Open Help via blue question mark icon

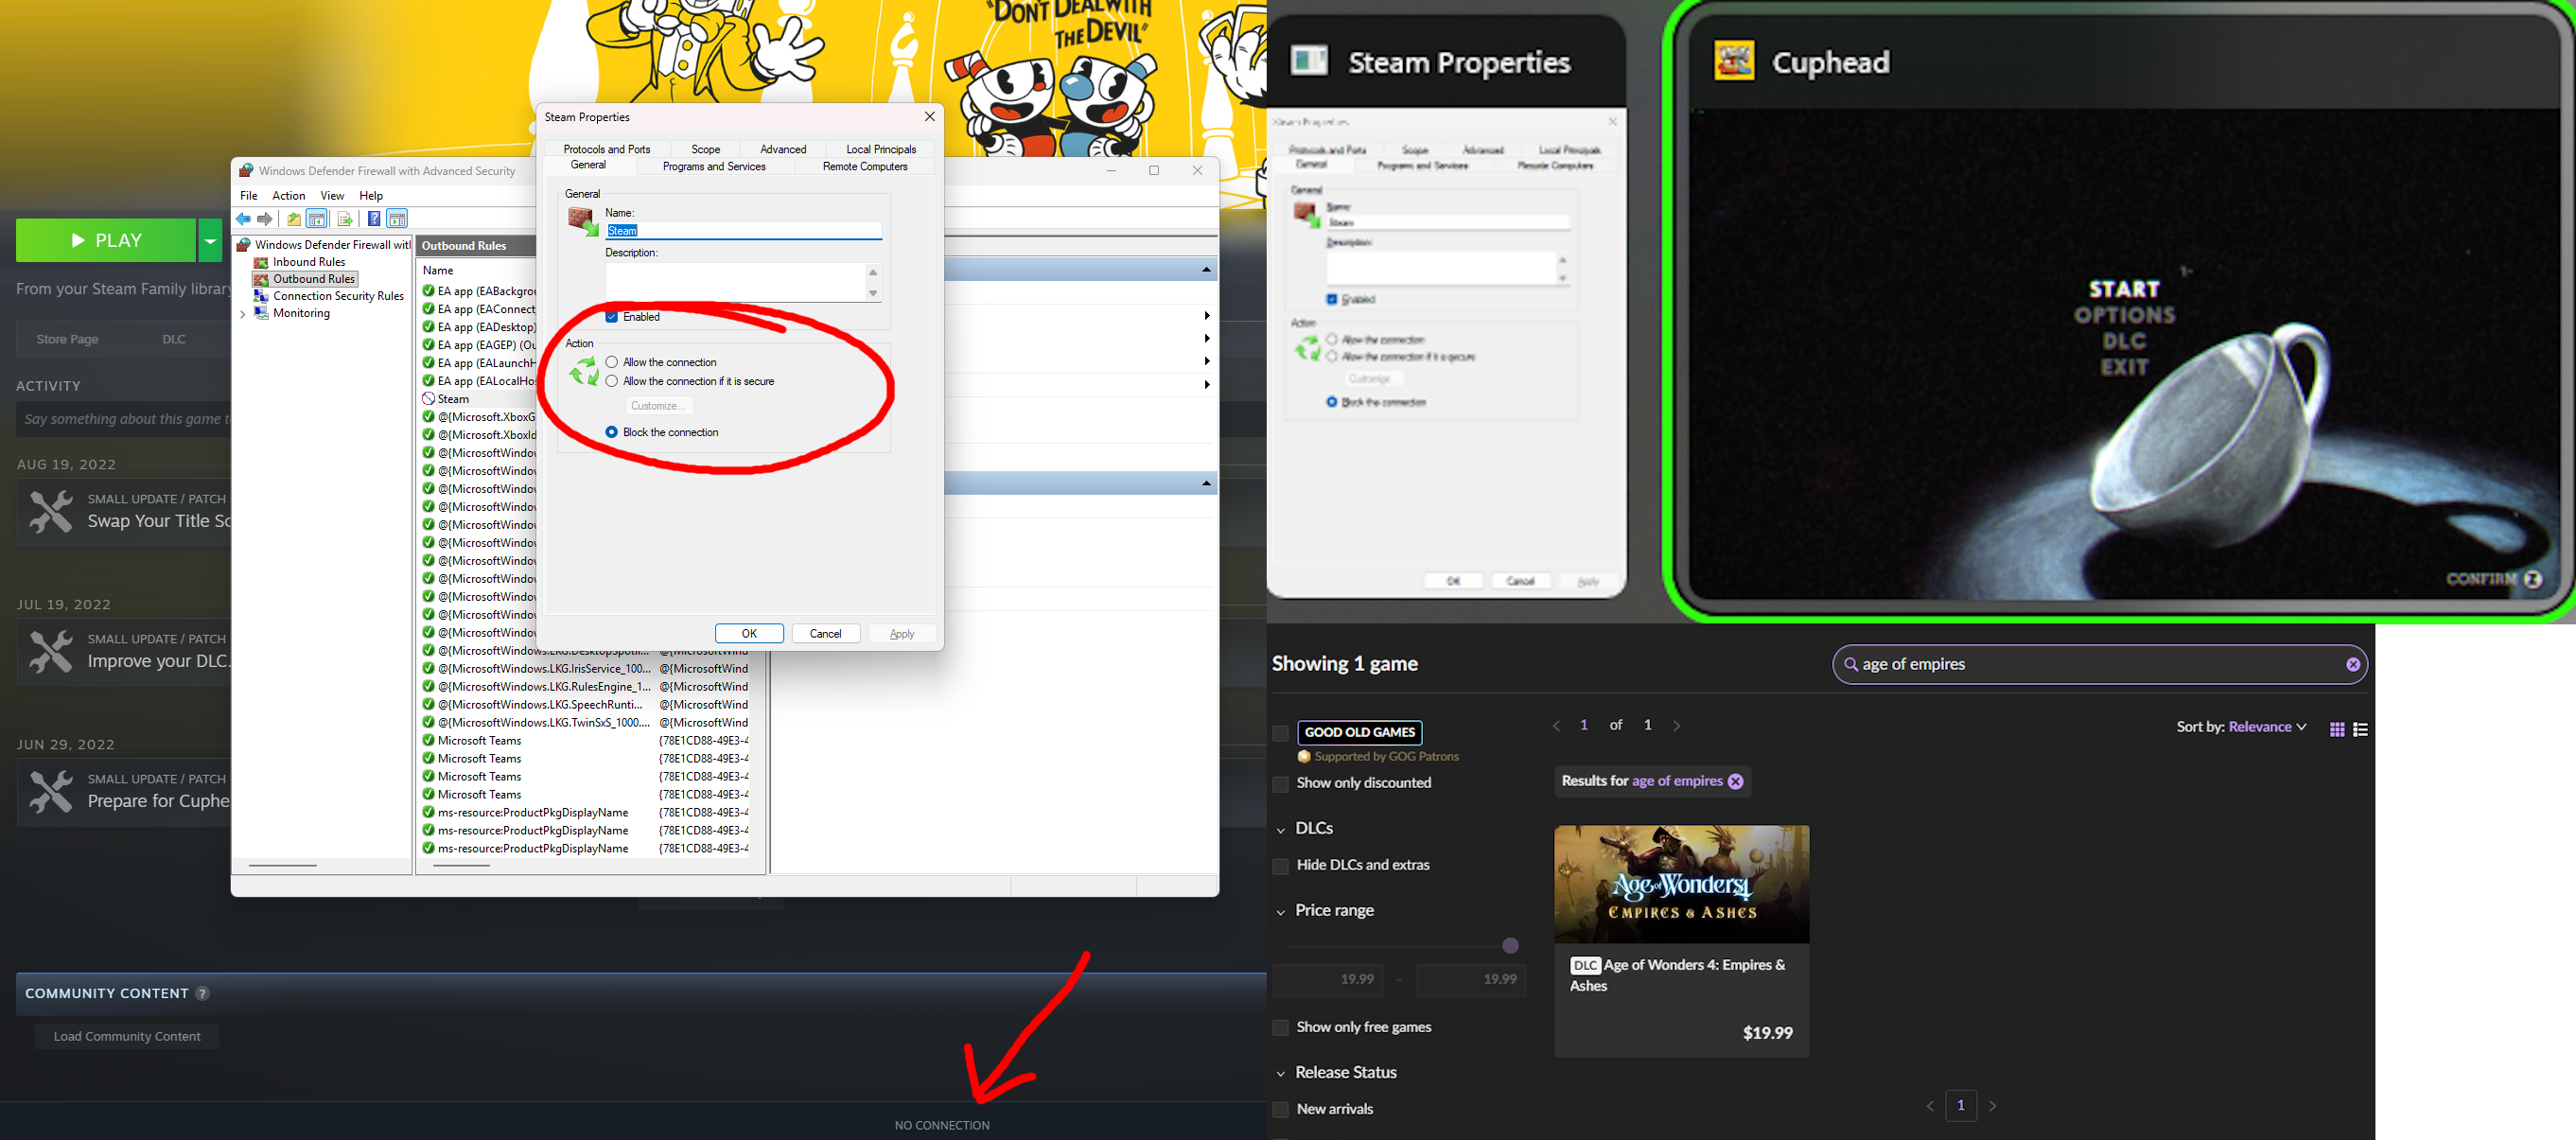click(x=374, y=219)
